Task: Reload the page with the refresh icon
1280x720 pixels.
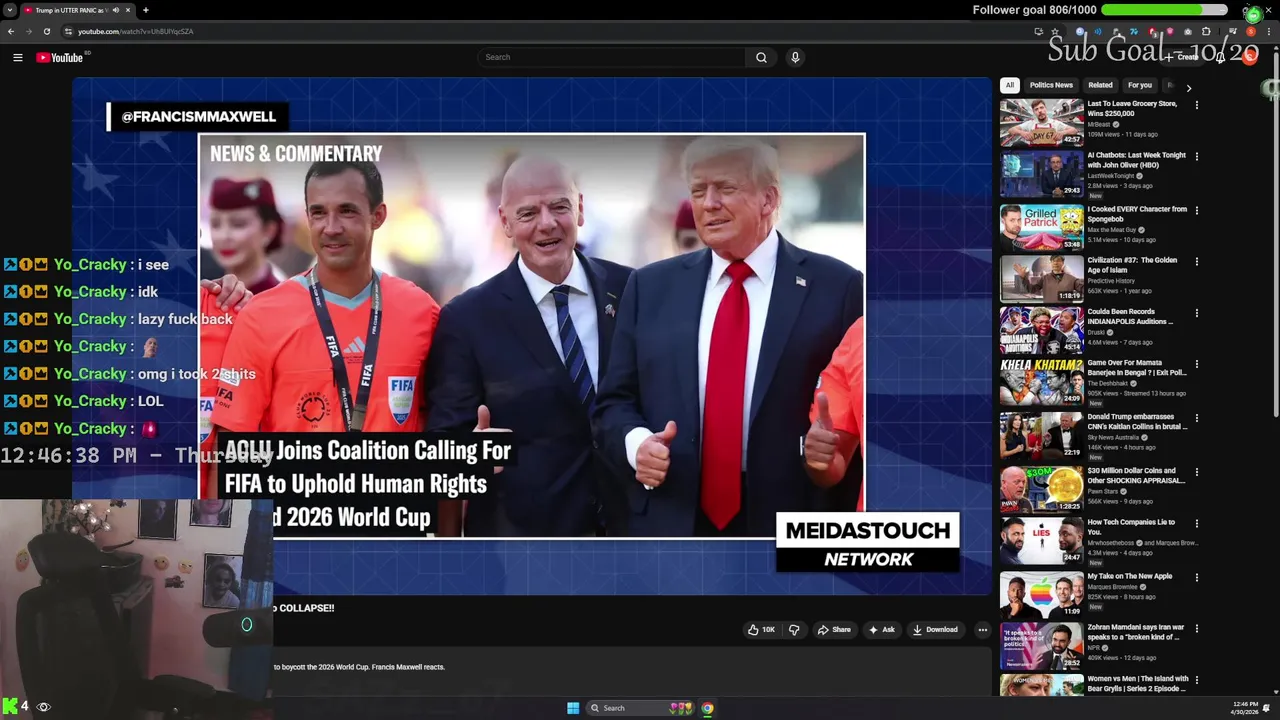Action: pyautogui.click(x=46, y=31)
